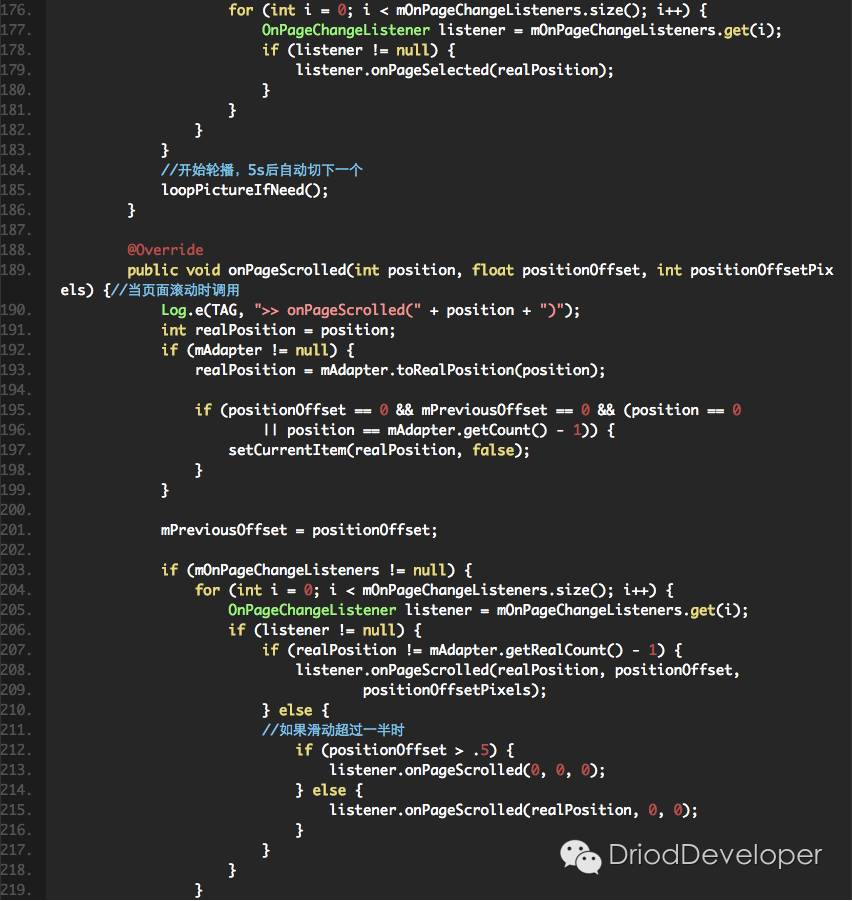Click the 'Log.e(TAG,' logging statement
Screen dimensions: 852x901
click(203, 310)
